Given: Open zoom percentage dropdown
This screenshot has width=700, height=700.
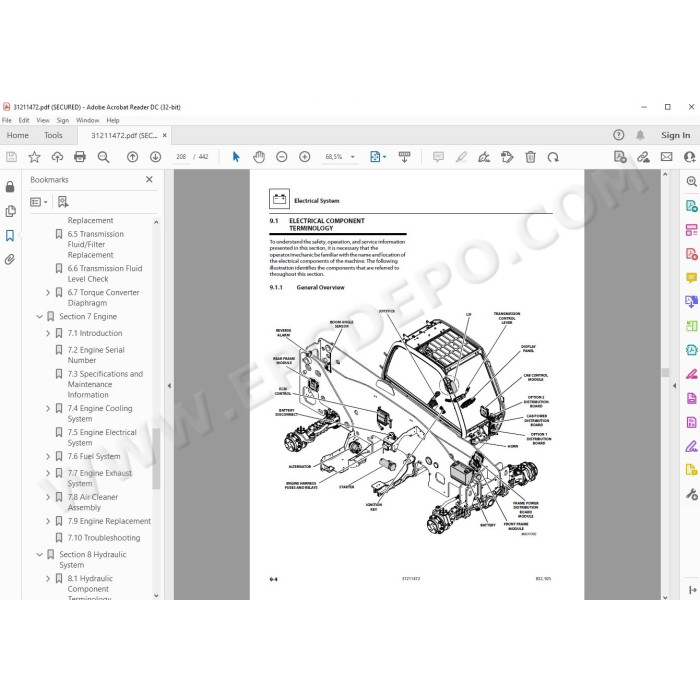Looking at the screenshot, I should click(x=353, y=157).
